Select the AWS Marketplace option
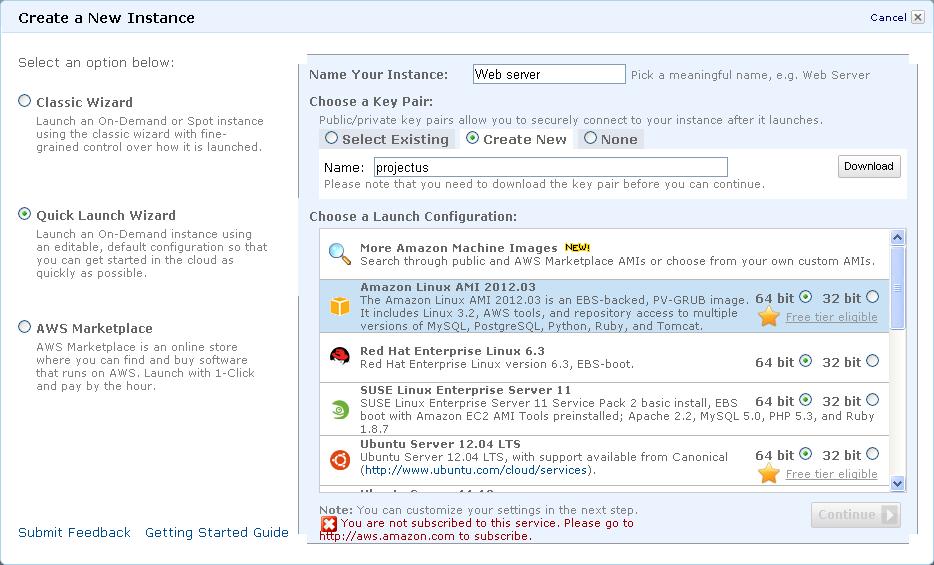This screenshot has width=934, height=565. pyautogui.click(x=24, y=326)
